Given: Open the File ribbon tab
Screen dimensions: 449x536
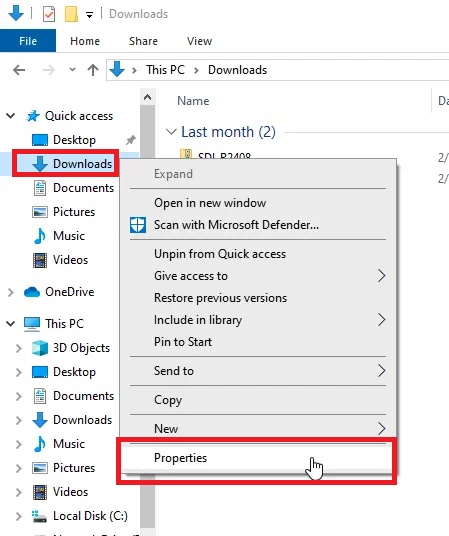Looking at the screenshot, I should 28,41.
